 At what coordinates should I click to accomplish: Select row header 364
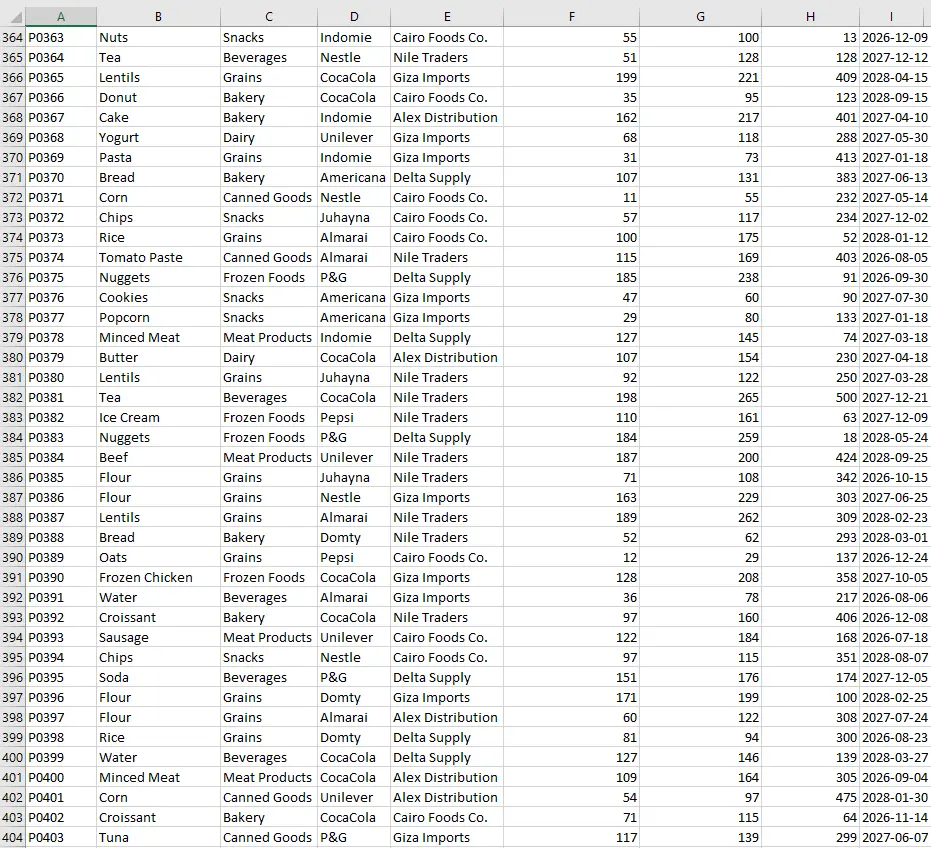[x=12, y=37]
